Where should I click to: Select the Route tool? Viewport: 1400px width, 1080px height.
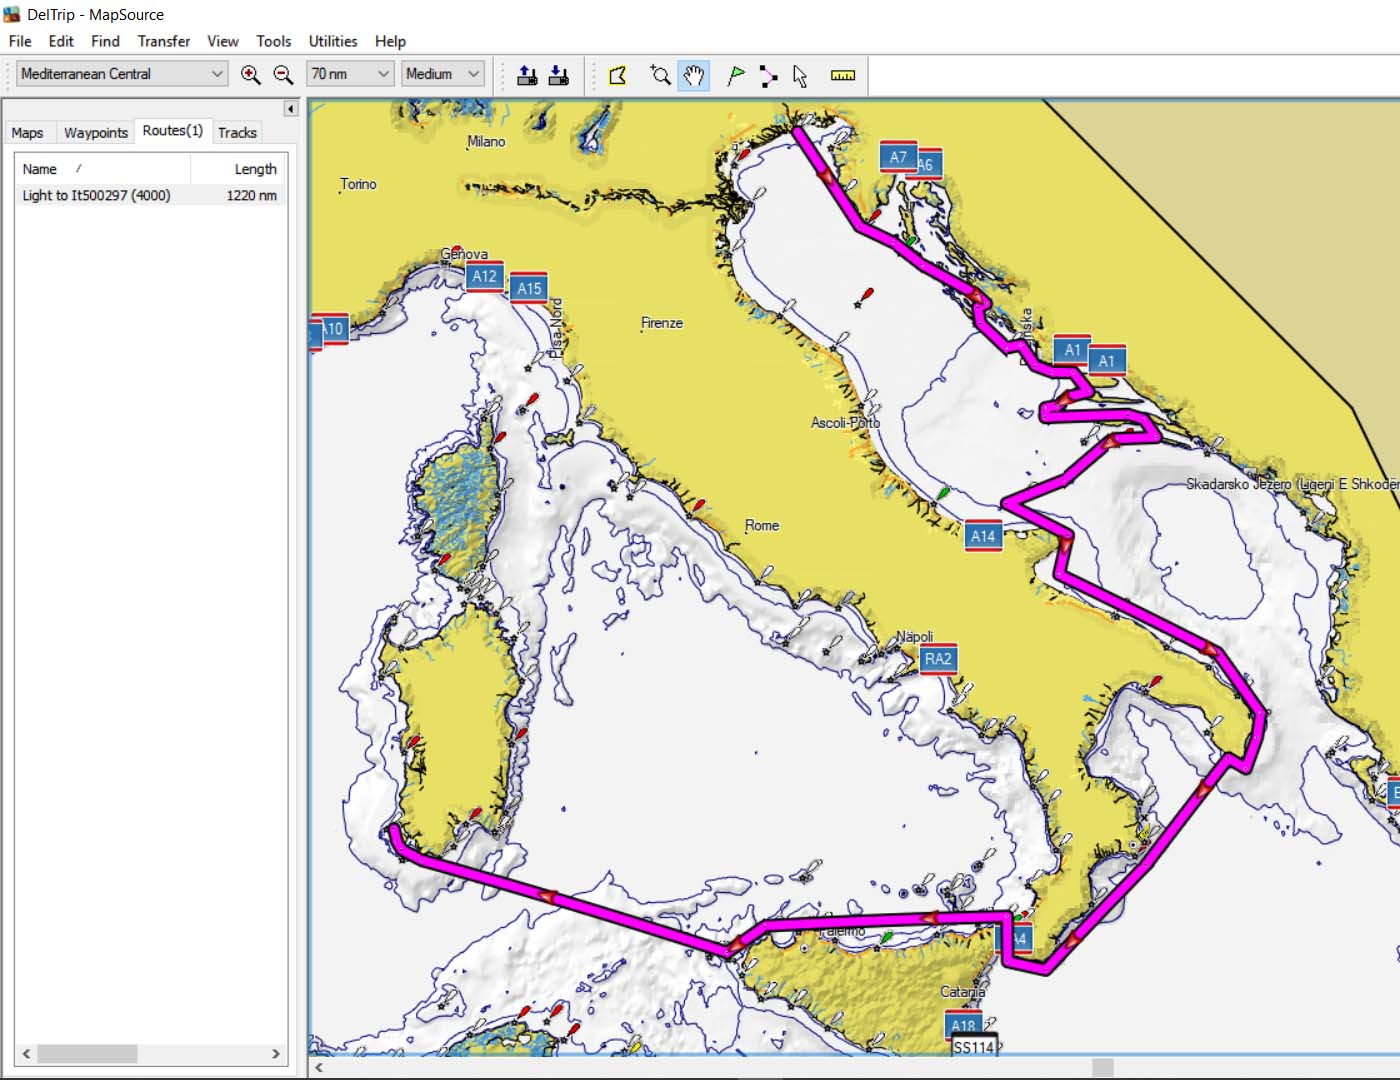pyautogui.click(x=768, y=76)
